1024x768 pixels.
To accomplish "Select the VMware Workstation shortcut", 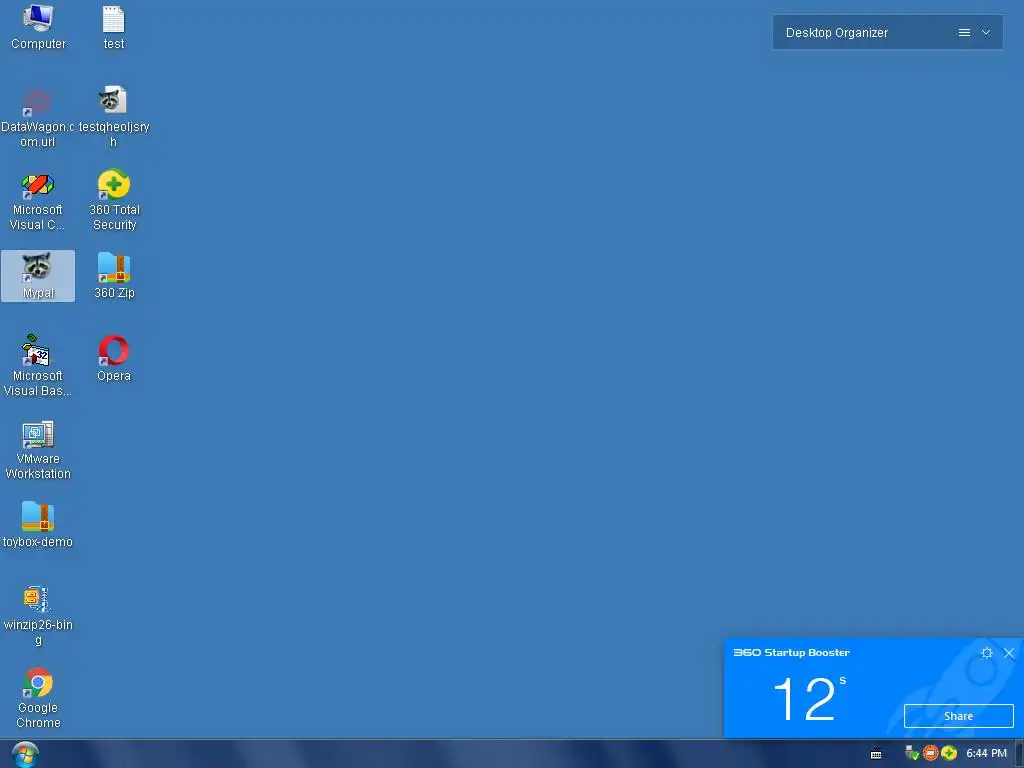I will (38, 451).
